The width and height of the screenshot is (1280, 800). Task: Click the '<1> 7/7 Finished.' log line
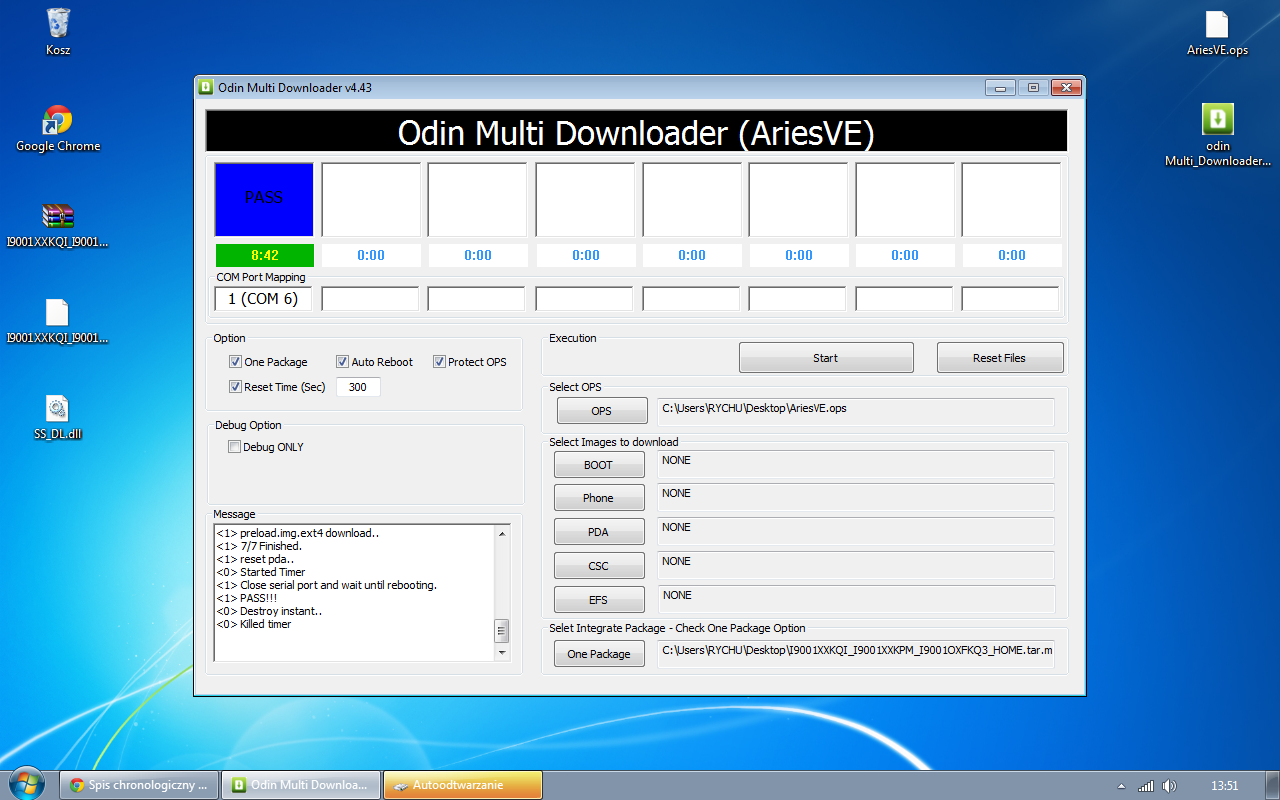coord(259,546)
